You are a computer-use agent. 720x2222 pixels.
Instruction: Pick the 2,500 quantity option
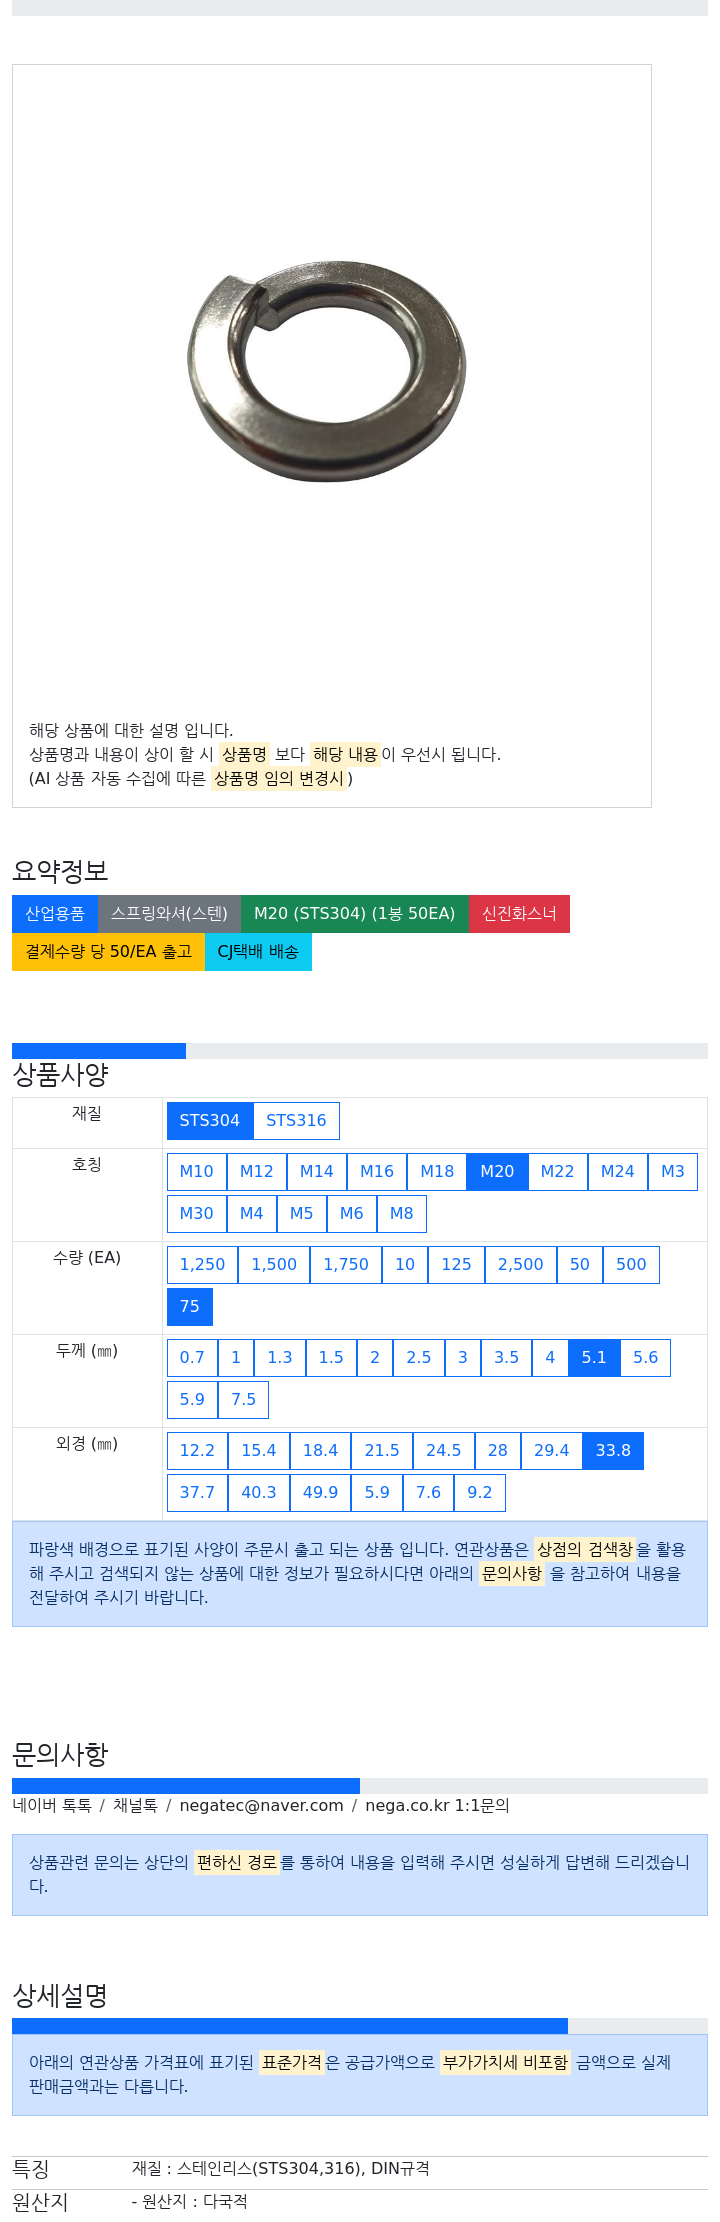(521, 1264)
